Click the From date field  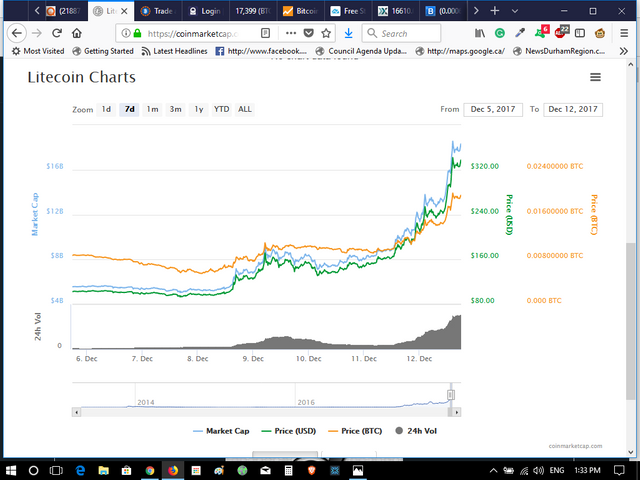tap(493, 109)
